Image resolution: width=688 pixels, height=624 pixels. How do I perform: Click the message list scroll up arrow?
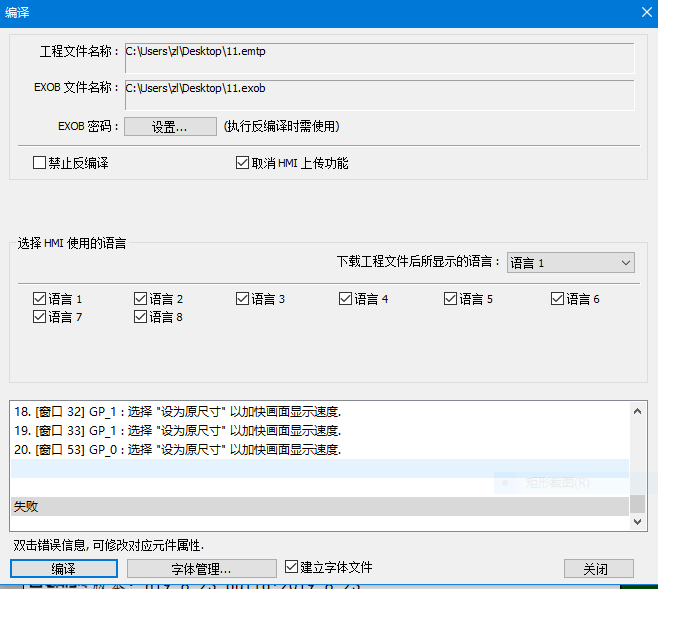(639, 411)
